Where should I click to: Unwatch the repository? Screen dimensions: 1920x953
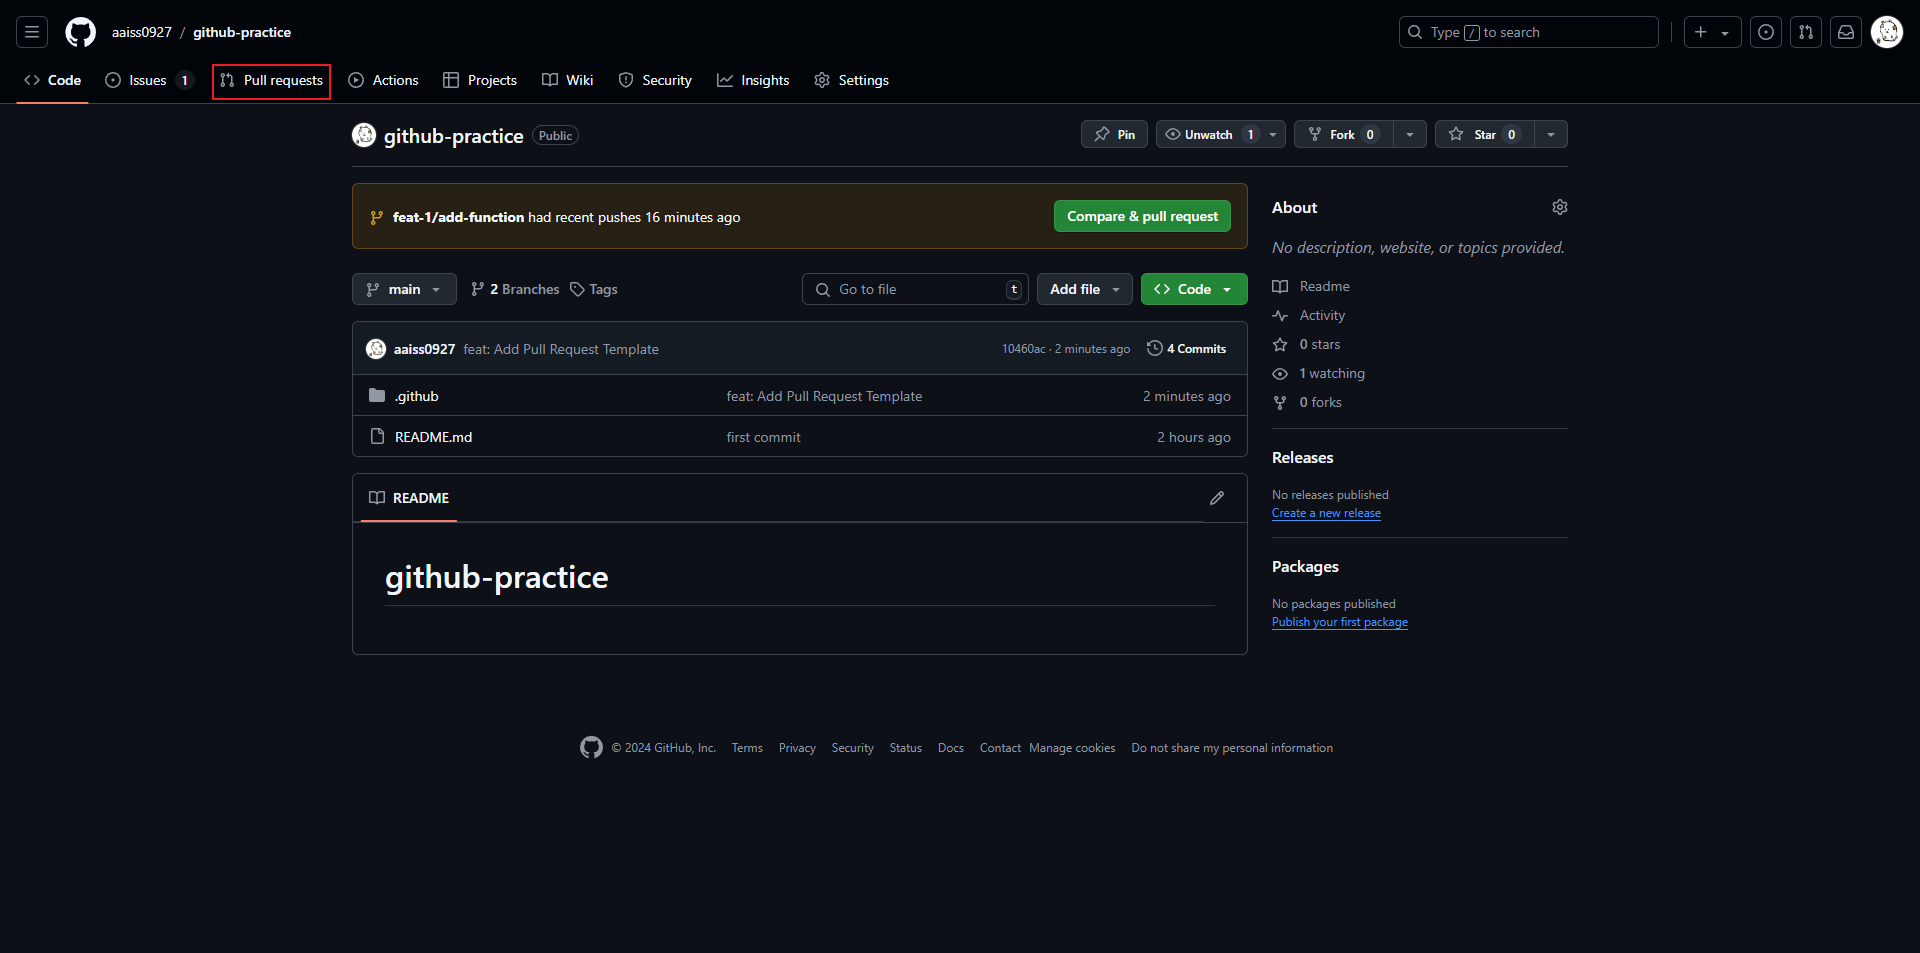tap(1209, 134)
